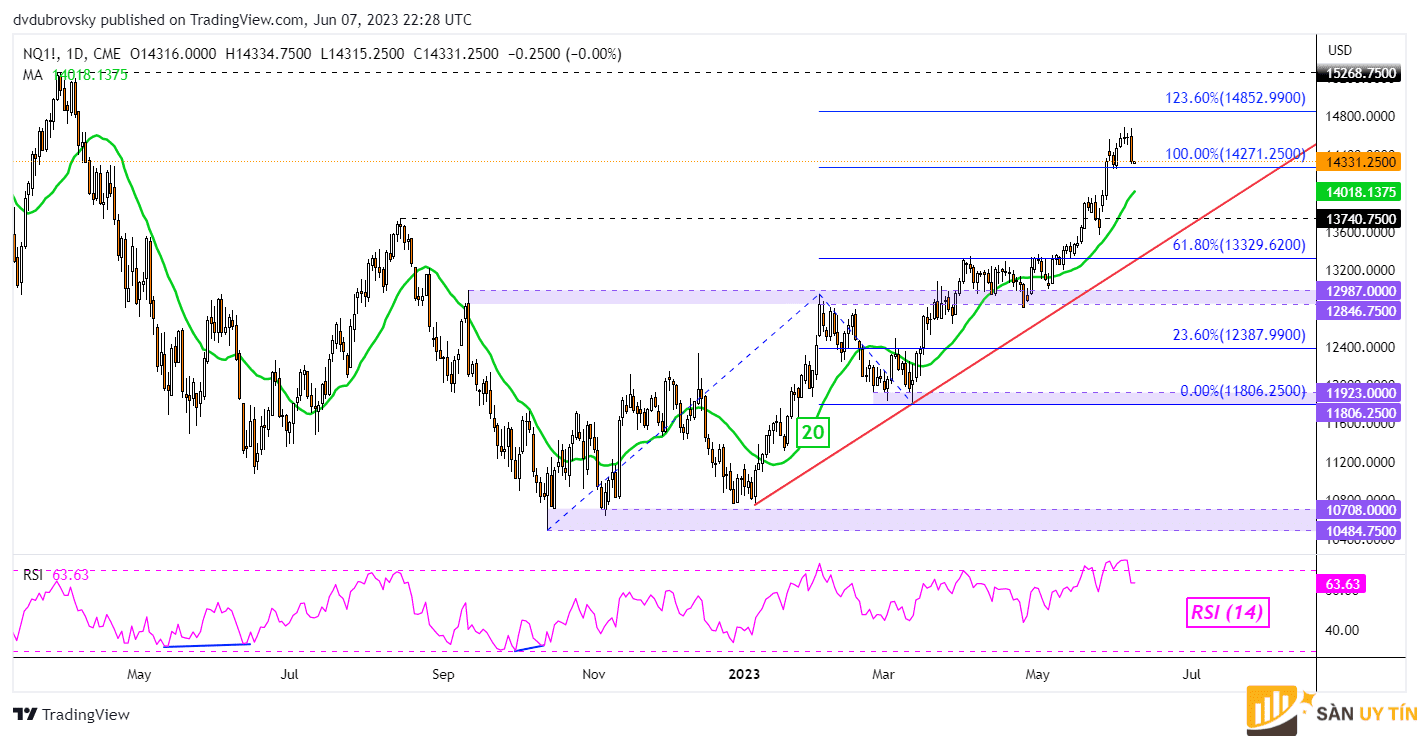Click the purple 10484.7500 price tag
The height and width of the screenshot is (736, 1419).
coord(1360,530)
